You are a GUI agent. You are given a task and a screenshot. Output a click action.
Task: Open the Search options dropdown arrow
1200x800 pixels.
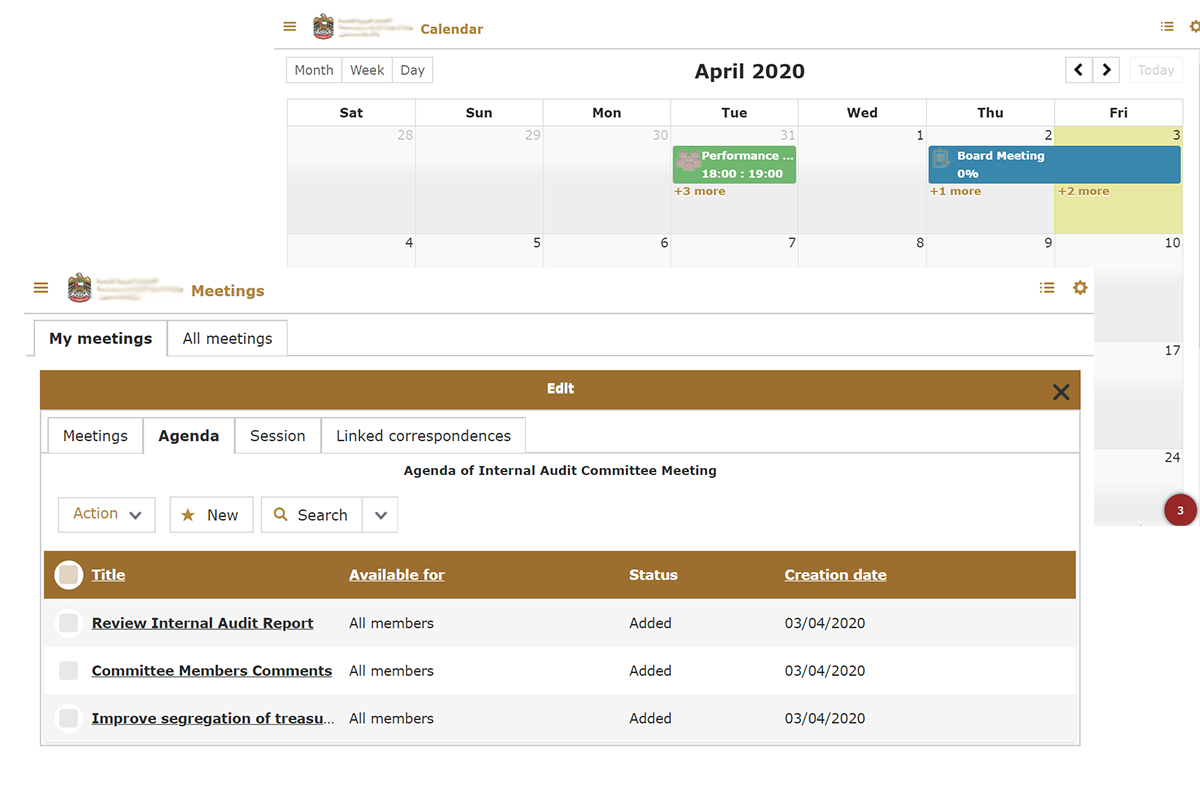[x=380, y=515]
